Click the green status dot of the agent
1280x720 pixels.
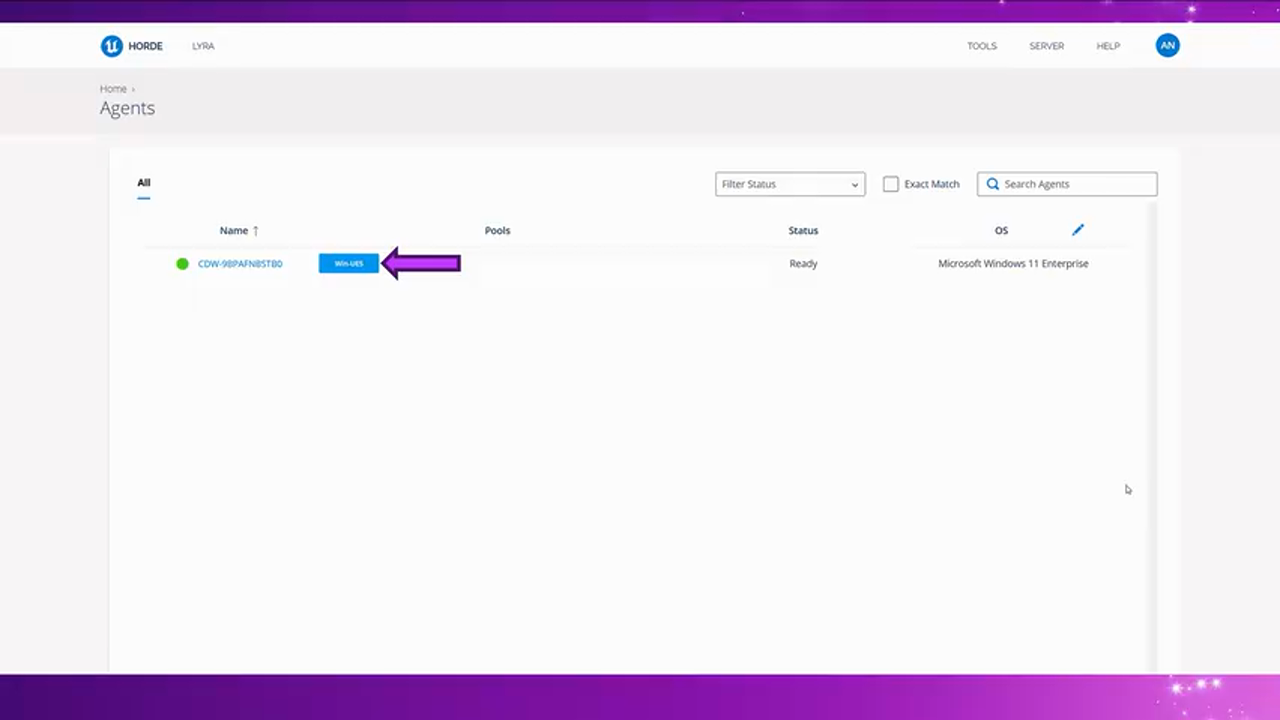[182, 264]
